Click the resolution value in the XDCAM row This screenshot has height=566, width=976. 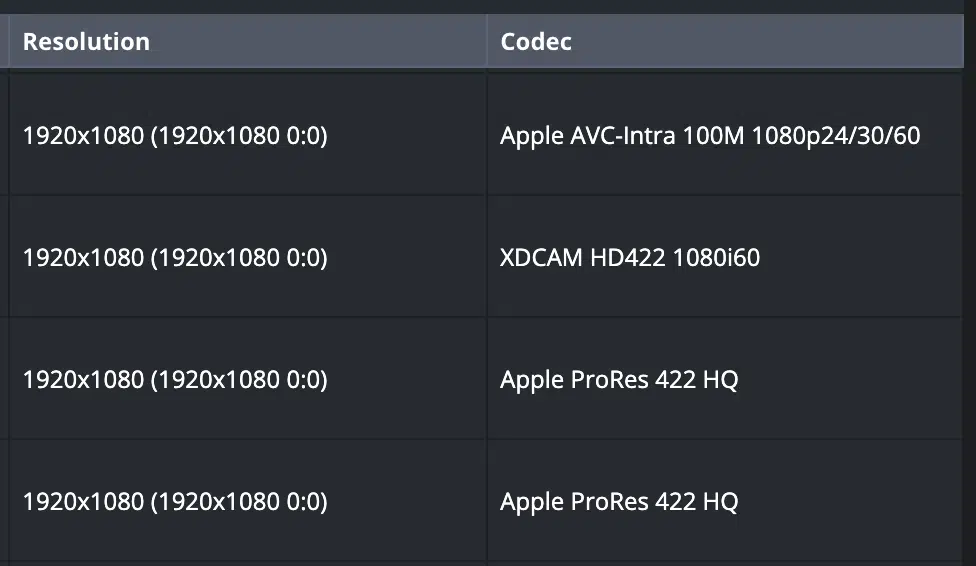175,258
